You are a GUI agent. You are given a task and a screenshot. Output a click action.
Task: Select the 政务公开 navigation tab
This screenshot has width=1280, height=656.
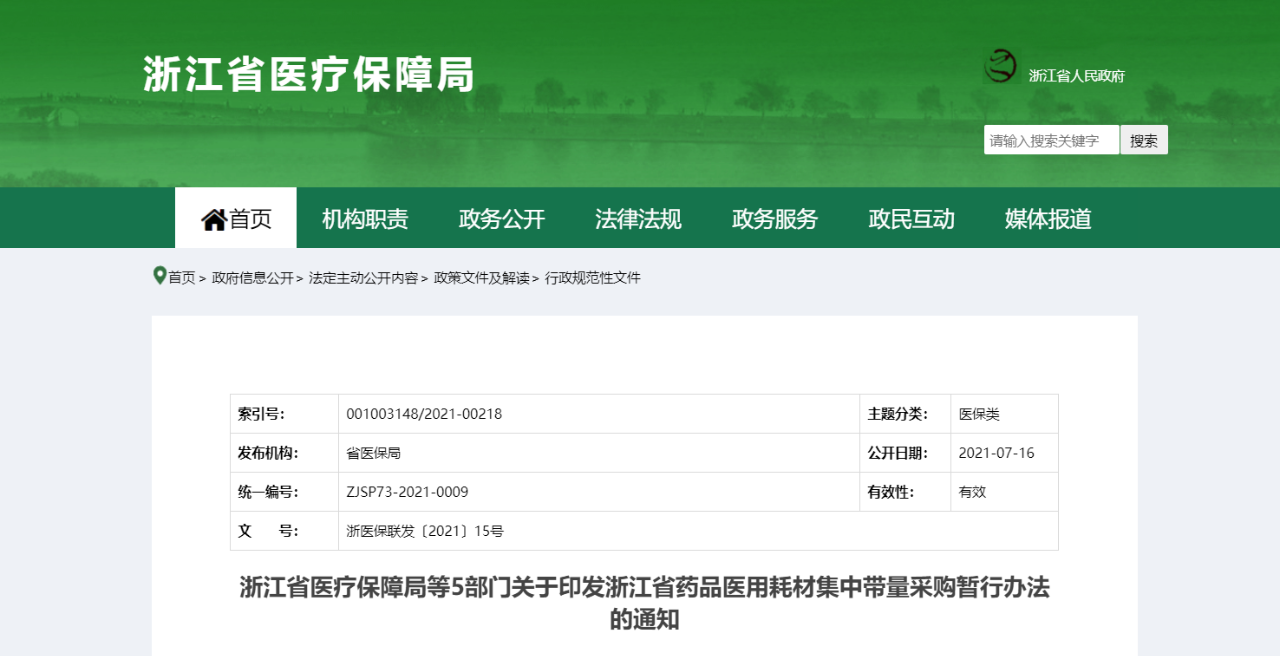click(x=502, y=219)
